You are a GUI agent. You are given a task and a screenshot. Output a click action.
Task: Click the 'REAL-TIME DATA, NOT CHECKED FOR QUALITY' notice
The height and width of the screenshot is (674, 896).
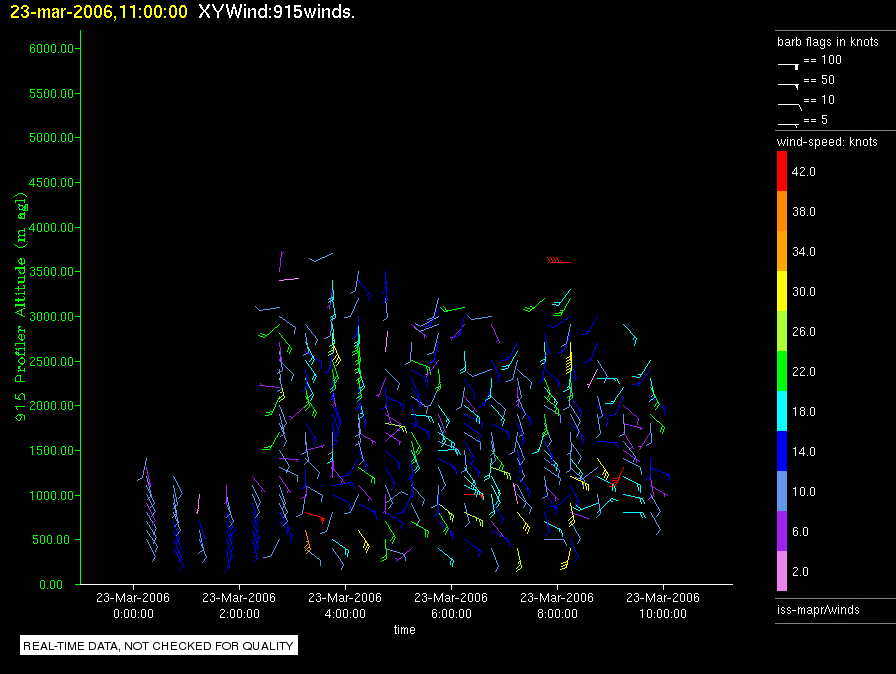[x=158, y=646]
